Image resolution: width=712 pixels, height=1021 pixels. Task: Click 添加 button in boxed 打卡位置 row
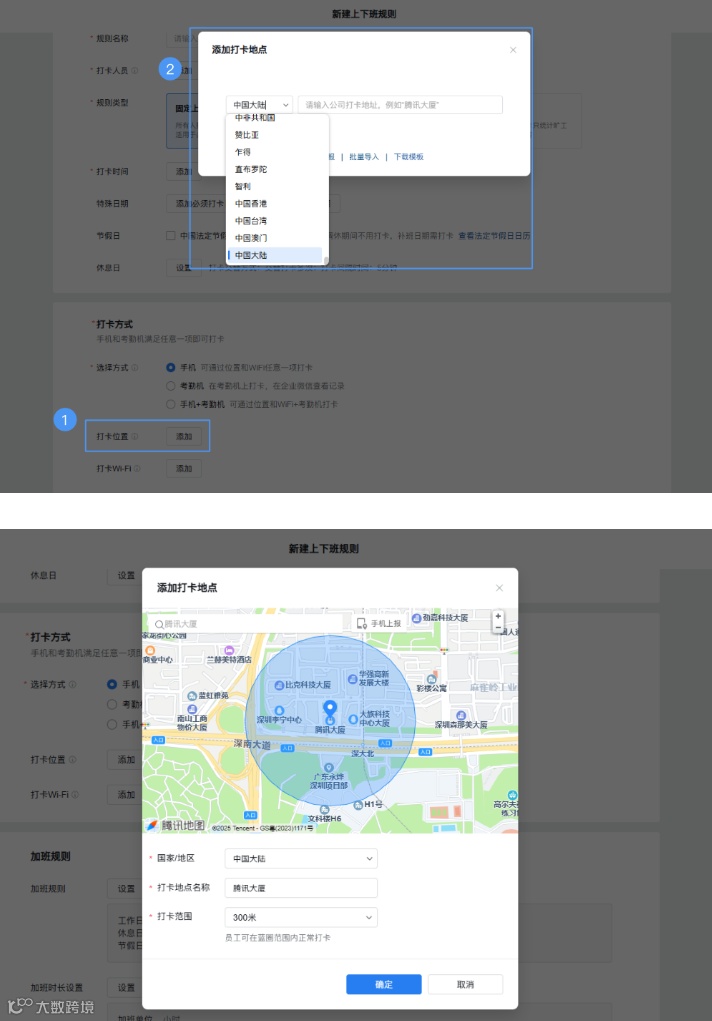click(x=184, y=436)
